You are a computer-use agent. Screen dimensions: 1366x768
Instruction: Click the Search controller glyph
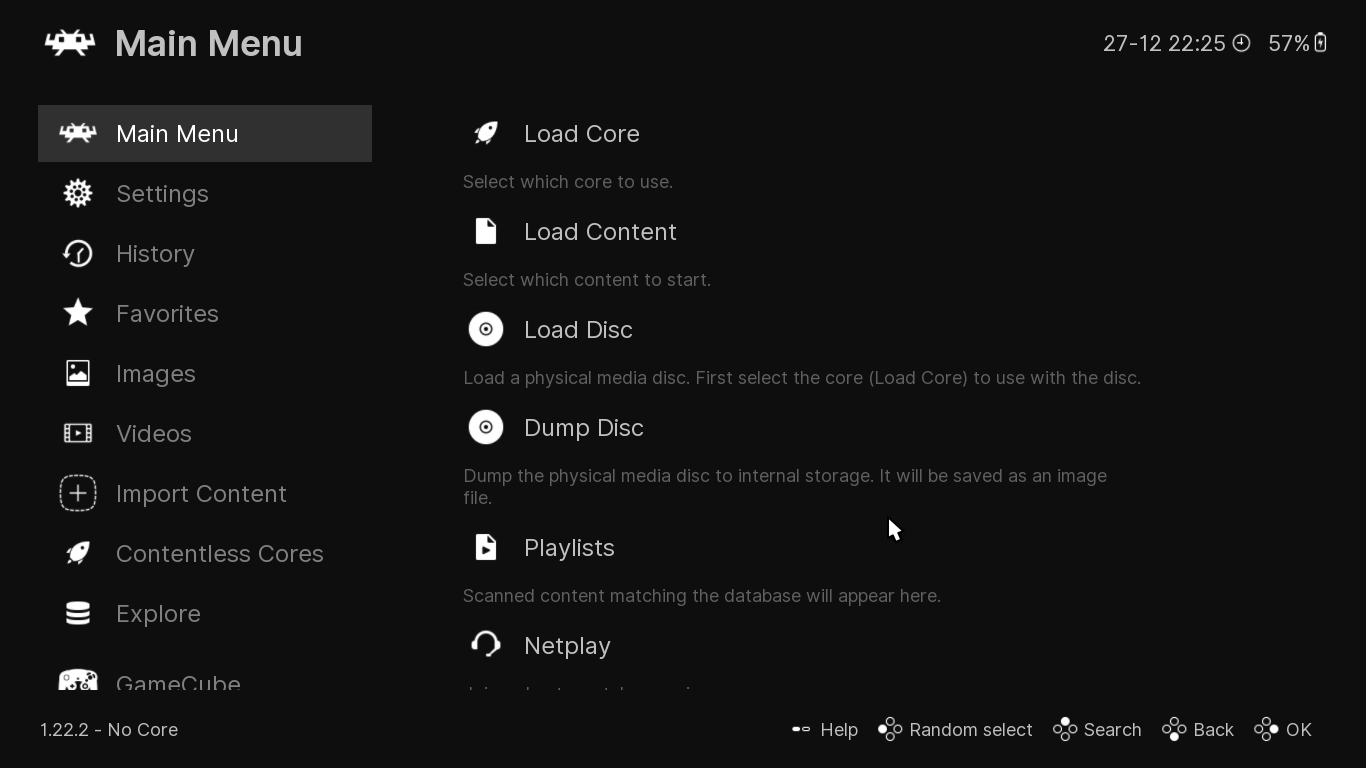pos(1065,730)
